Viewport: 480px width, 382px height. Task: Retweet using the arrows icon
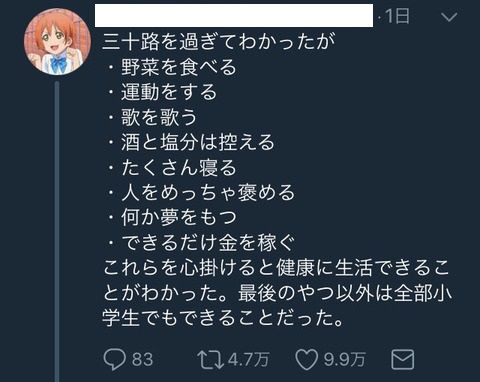(210, 360)
